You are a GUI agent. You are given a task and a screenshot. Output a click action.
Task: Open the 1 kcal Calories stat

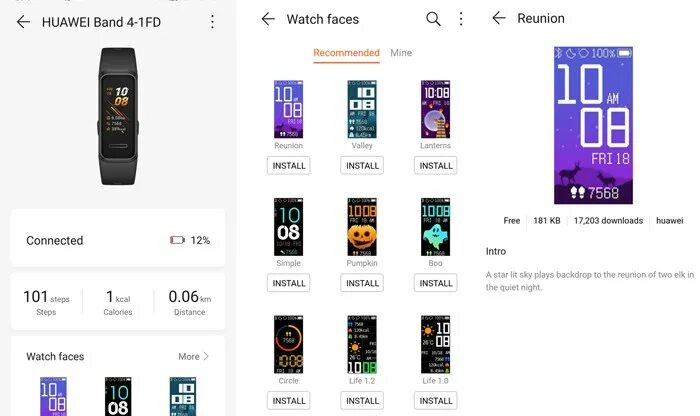(x=118, y=302)
